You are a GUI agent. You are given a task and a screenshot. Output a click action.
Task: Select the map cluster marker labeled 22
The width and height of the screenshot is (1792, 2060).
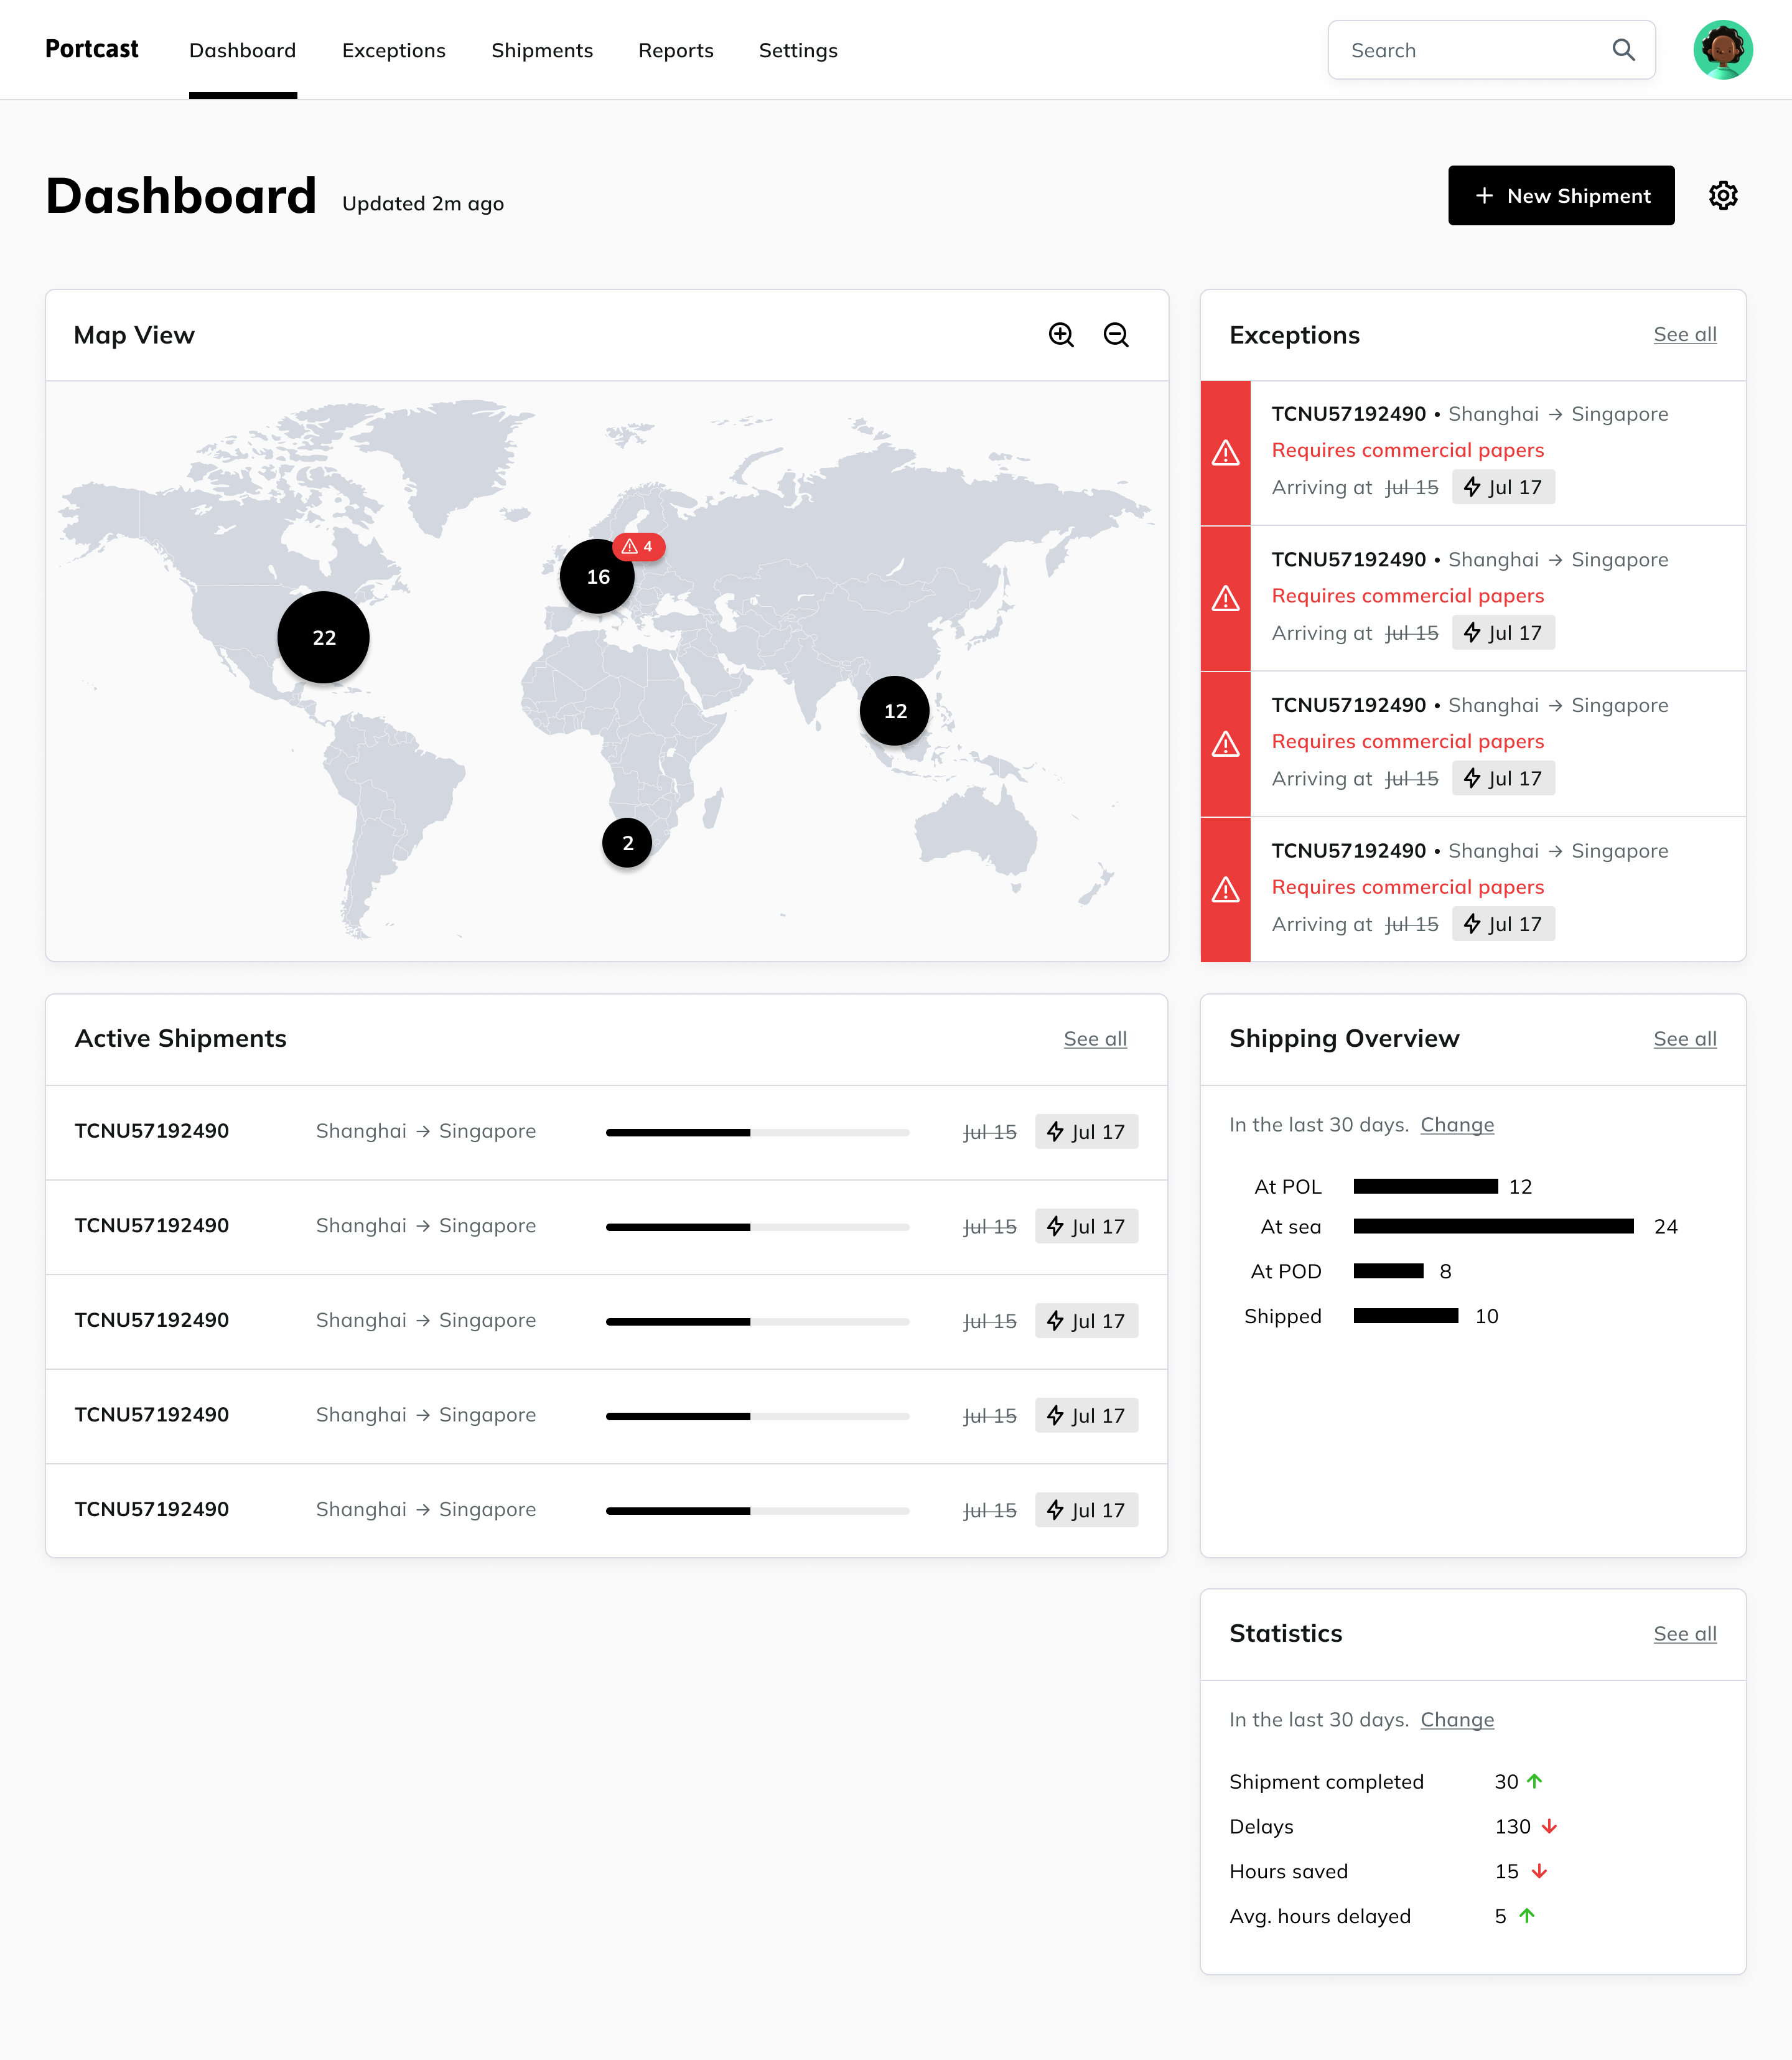pos(323,637)
